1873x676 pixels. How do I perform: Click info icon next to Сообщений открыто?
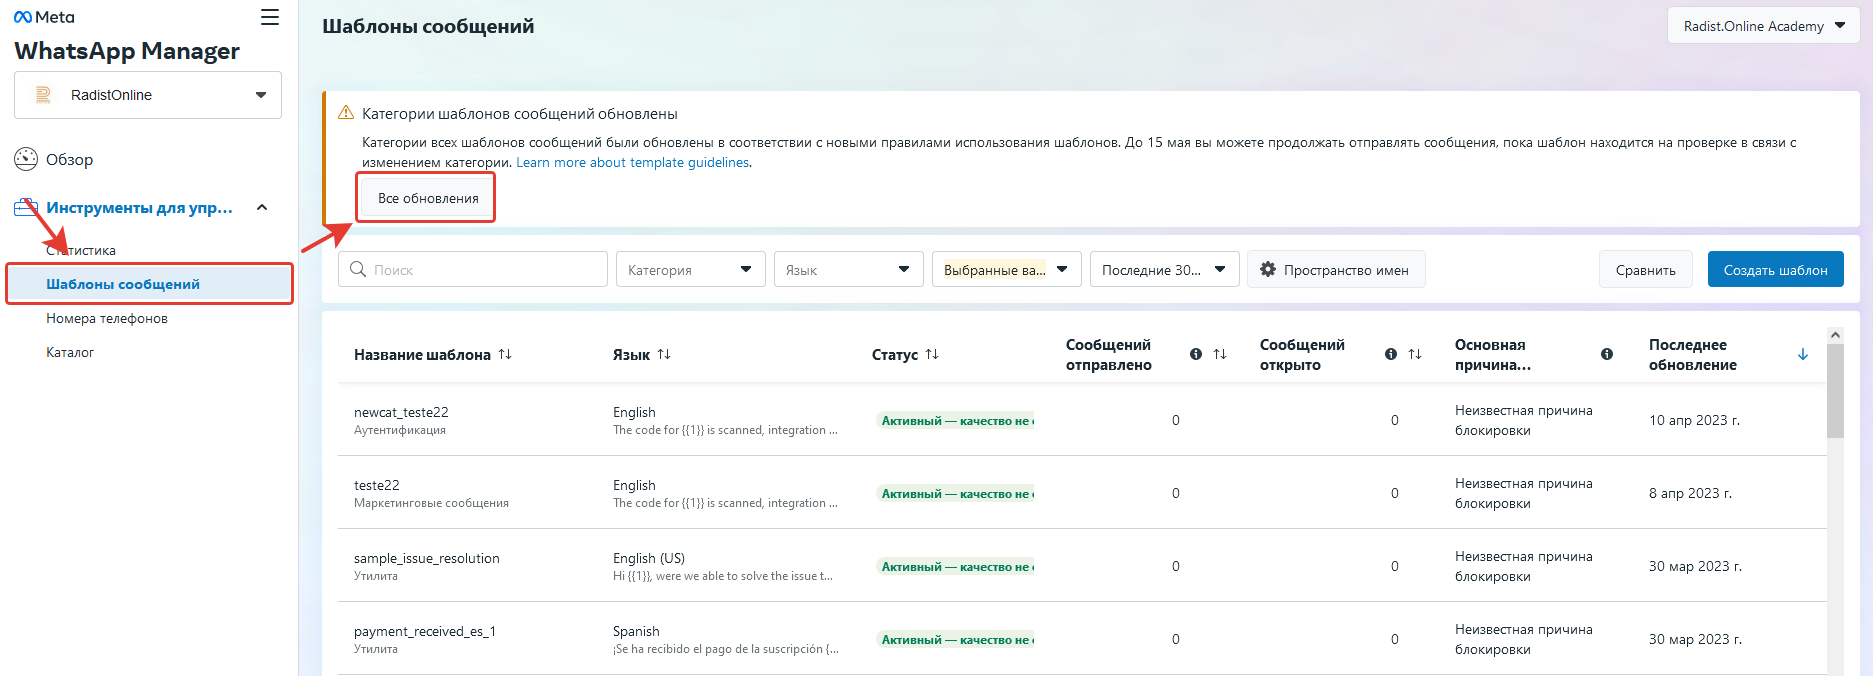point(1391,354)
